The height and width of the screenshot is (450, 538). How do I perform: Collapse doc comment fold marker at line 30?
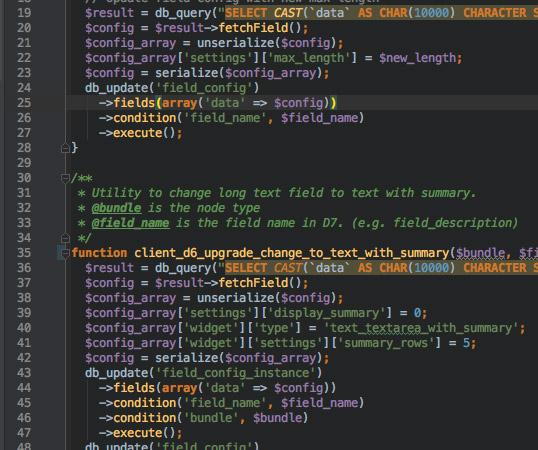tap(65, 178)
